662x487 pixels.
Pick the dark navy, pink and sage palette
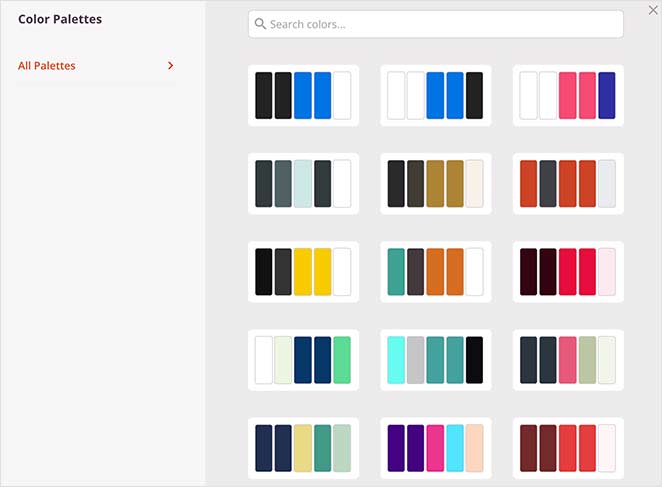(x=567, y=360)
